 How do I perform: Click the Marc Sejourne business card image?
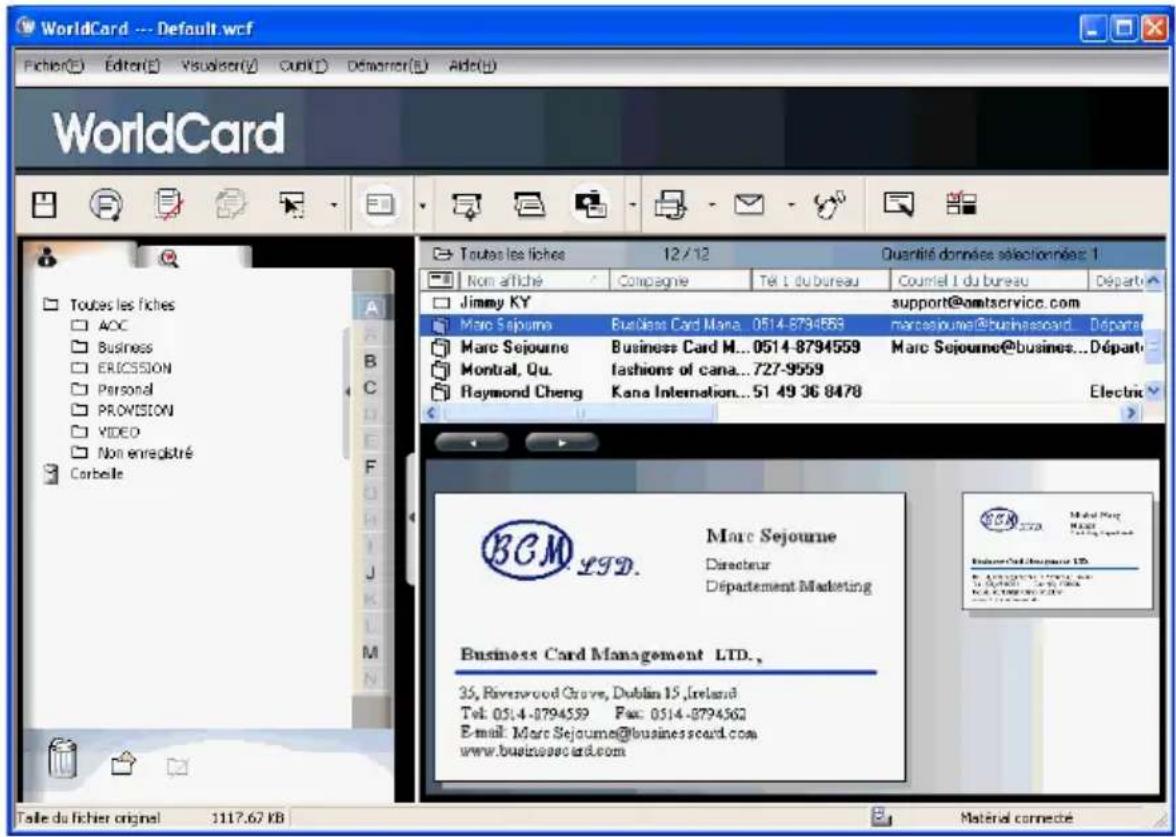(x=670, y=637)
